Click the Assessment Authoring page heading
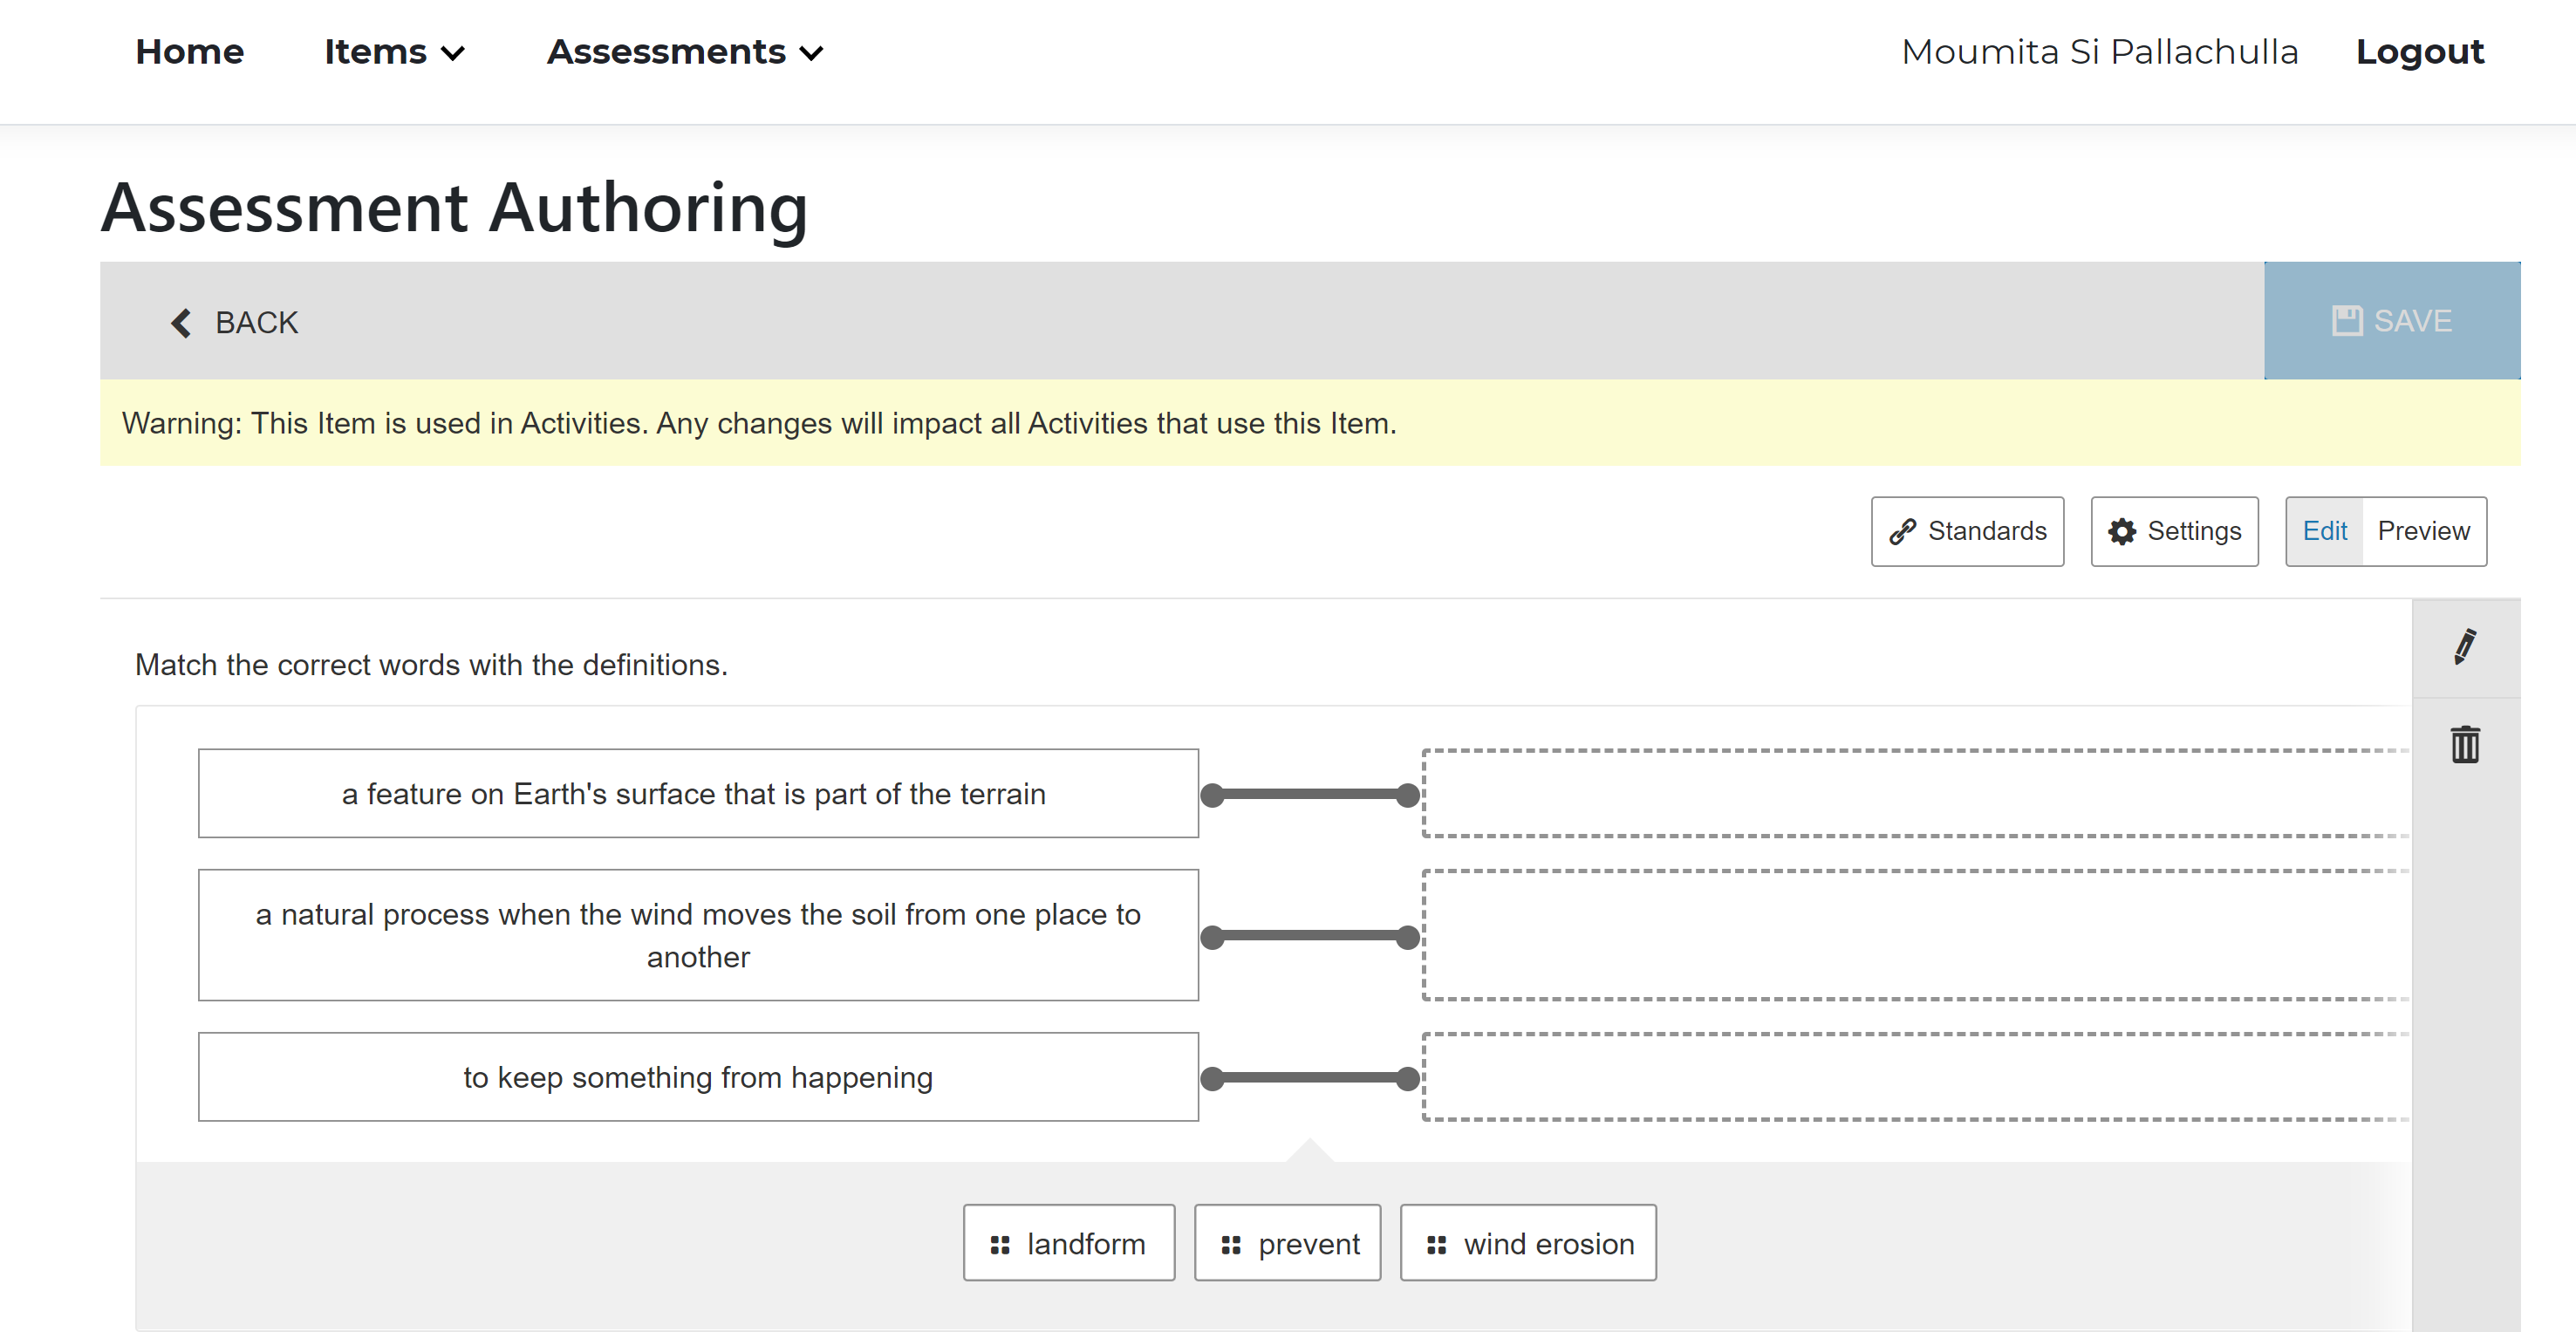2576x1332 pixels. (x=454, y=208)
